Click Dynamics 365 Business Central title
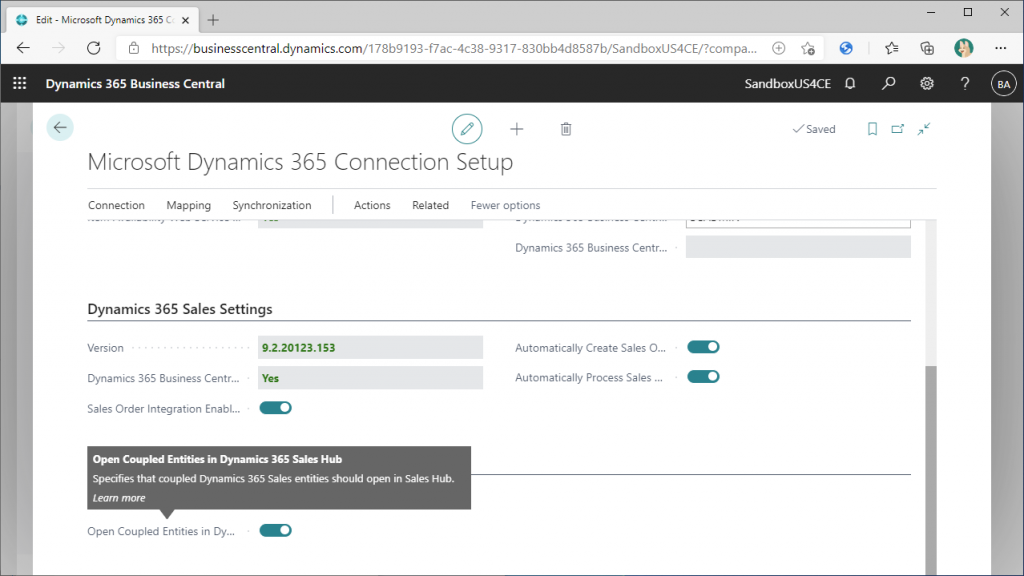 (x=135, y=84)
